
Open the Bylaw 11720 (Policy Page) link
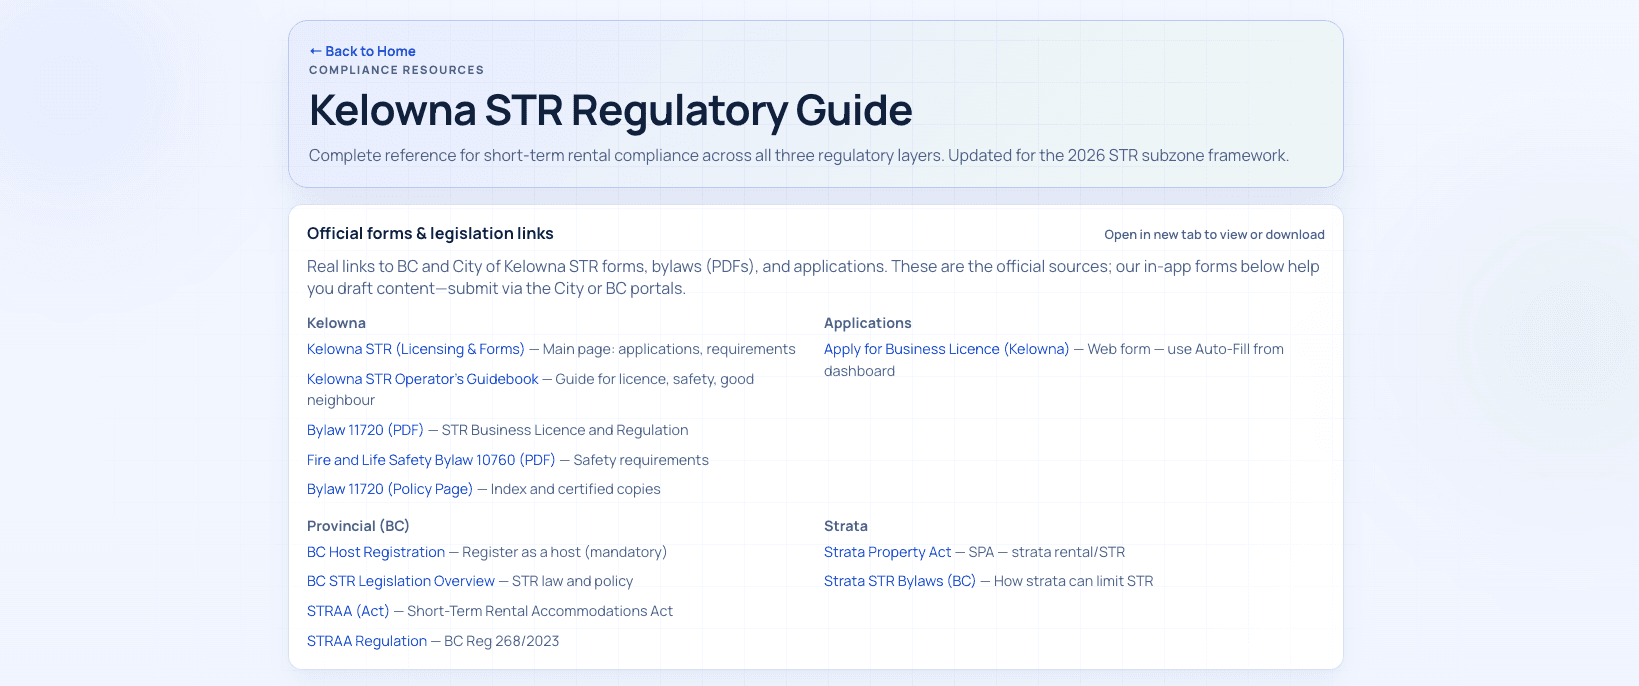pyautogui.click(x=389, y=489)
